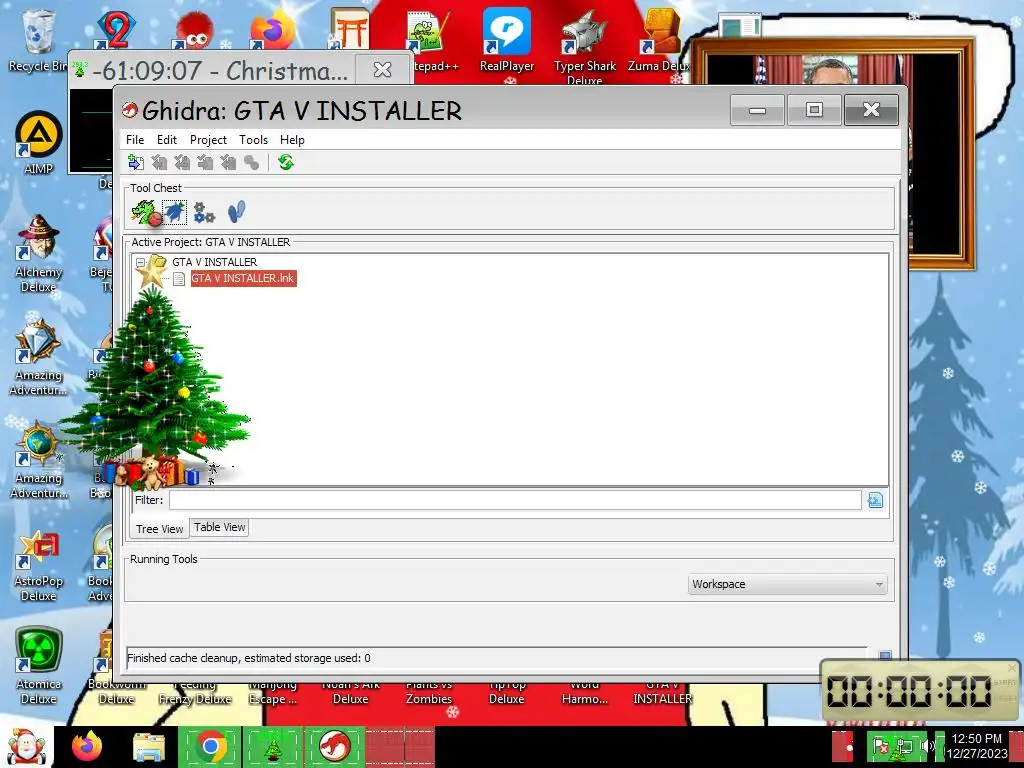Click the 'Tool Chest' panel label
1024x768 pixels.
(x=155, y=188)
